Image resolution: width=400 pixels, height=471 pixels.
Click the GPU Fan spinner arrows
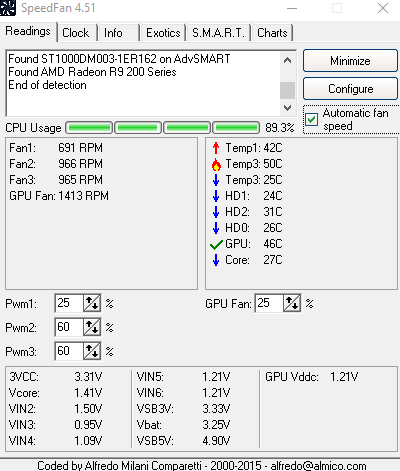tap(292, 303)
